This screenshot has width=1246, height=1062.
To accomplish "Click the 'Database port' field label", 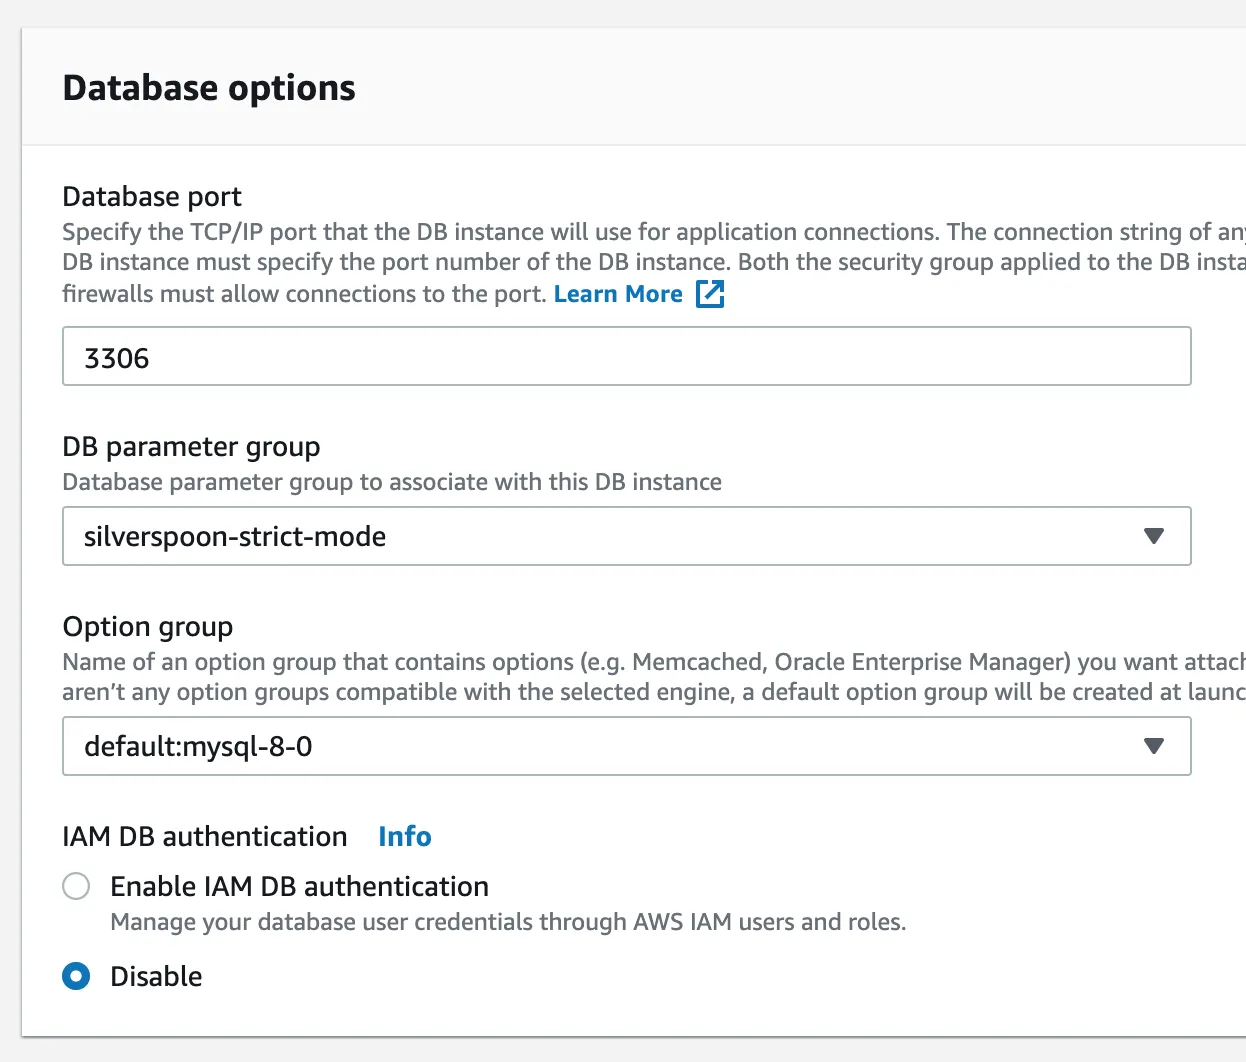I will coord(152,196).
